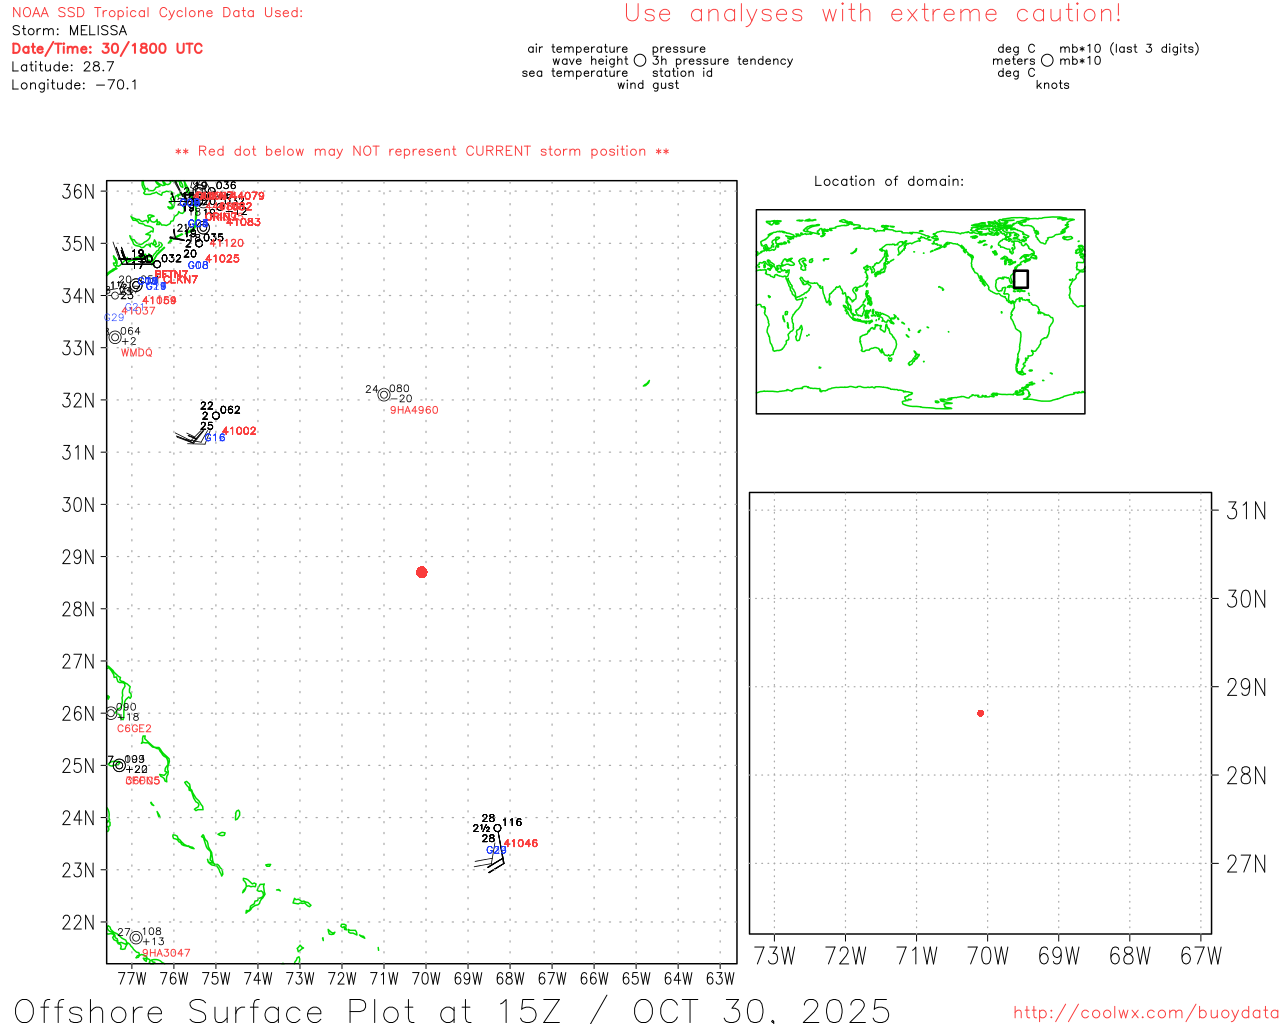Click the 77W longitude label on main map

coord(132,978)
